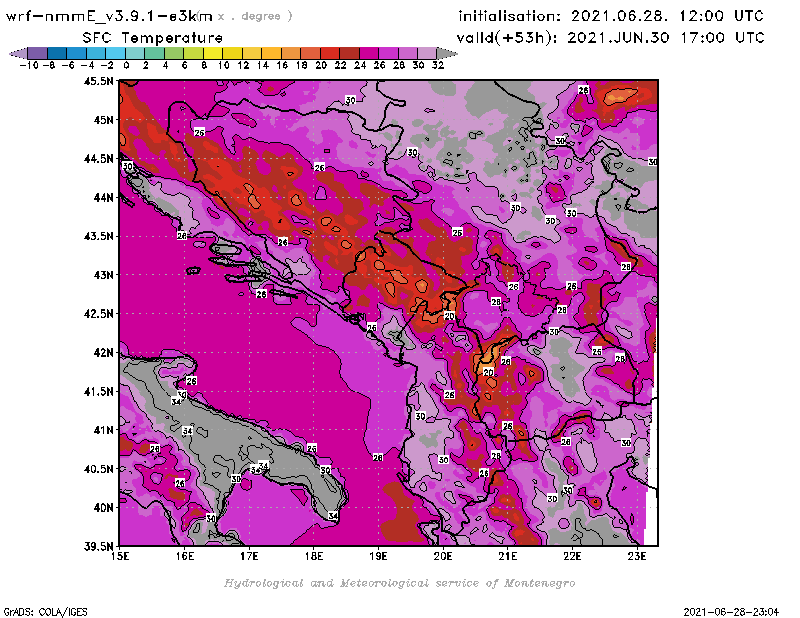Screen dimensions: 800x618
Task: Click 'Hydrological and Meteorological service of Montenegro' caption
Action: tap(399, 583)
